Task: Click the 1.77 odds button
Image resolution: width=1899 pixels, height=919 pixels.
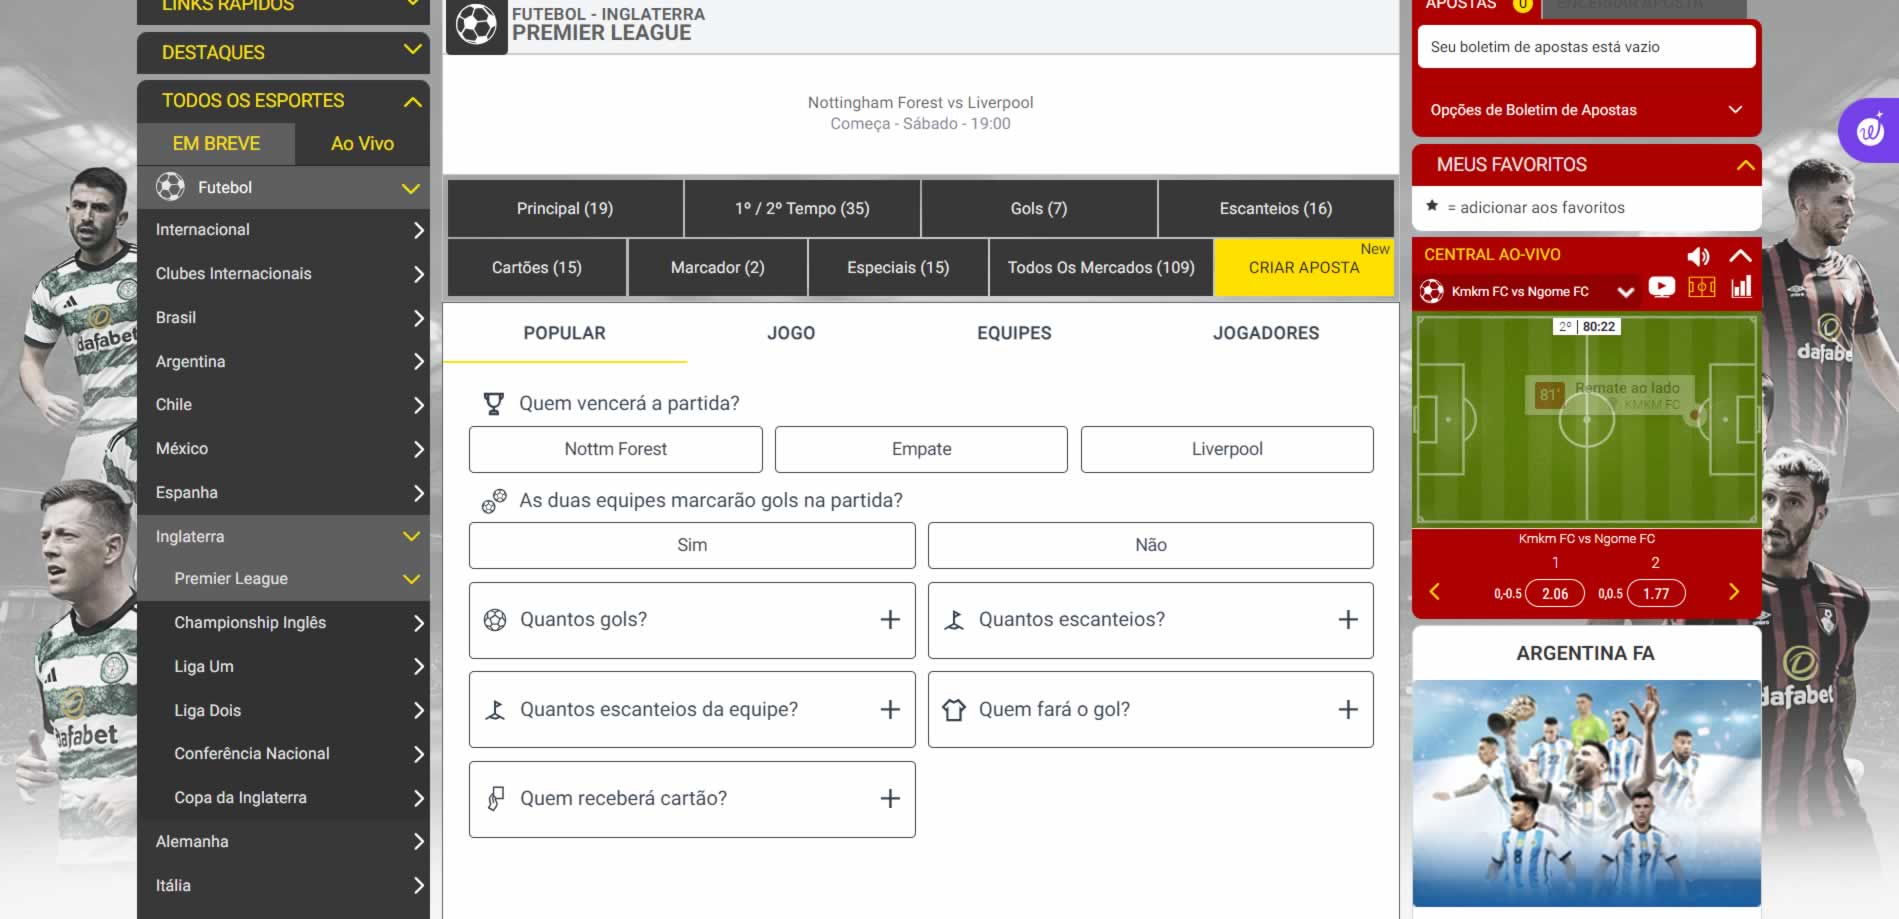Action: (x=1656, y=593)
